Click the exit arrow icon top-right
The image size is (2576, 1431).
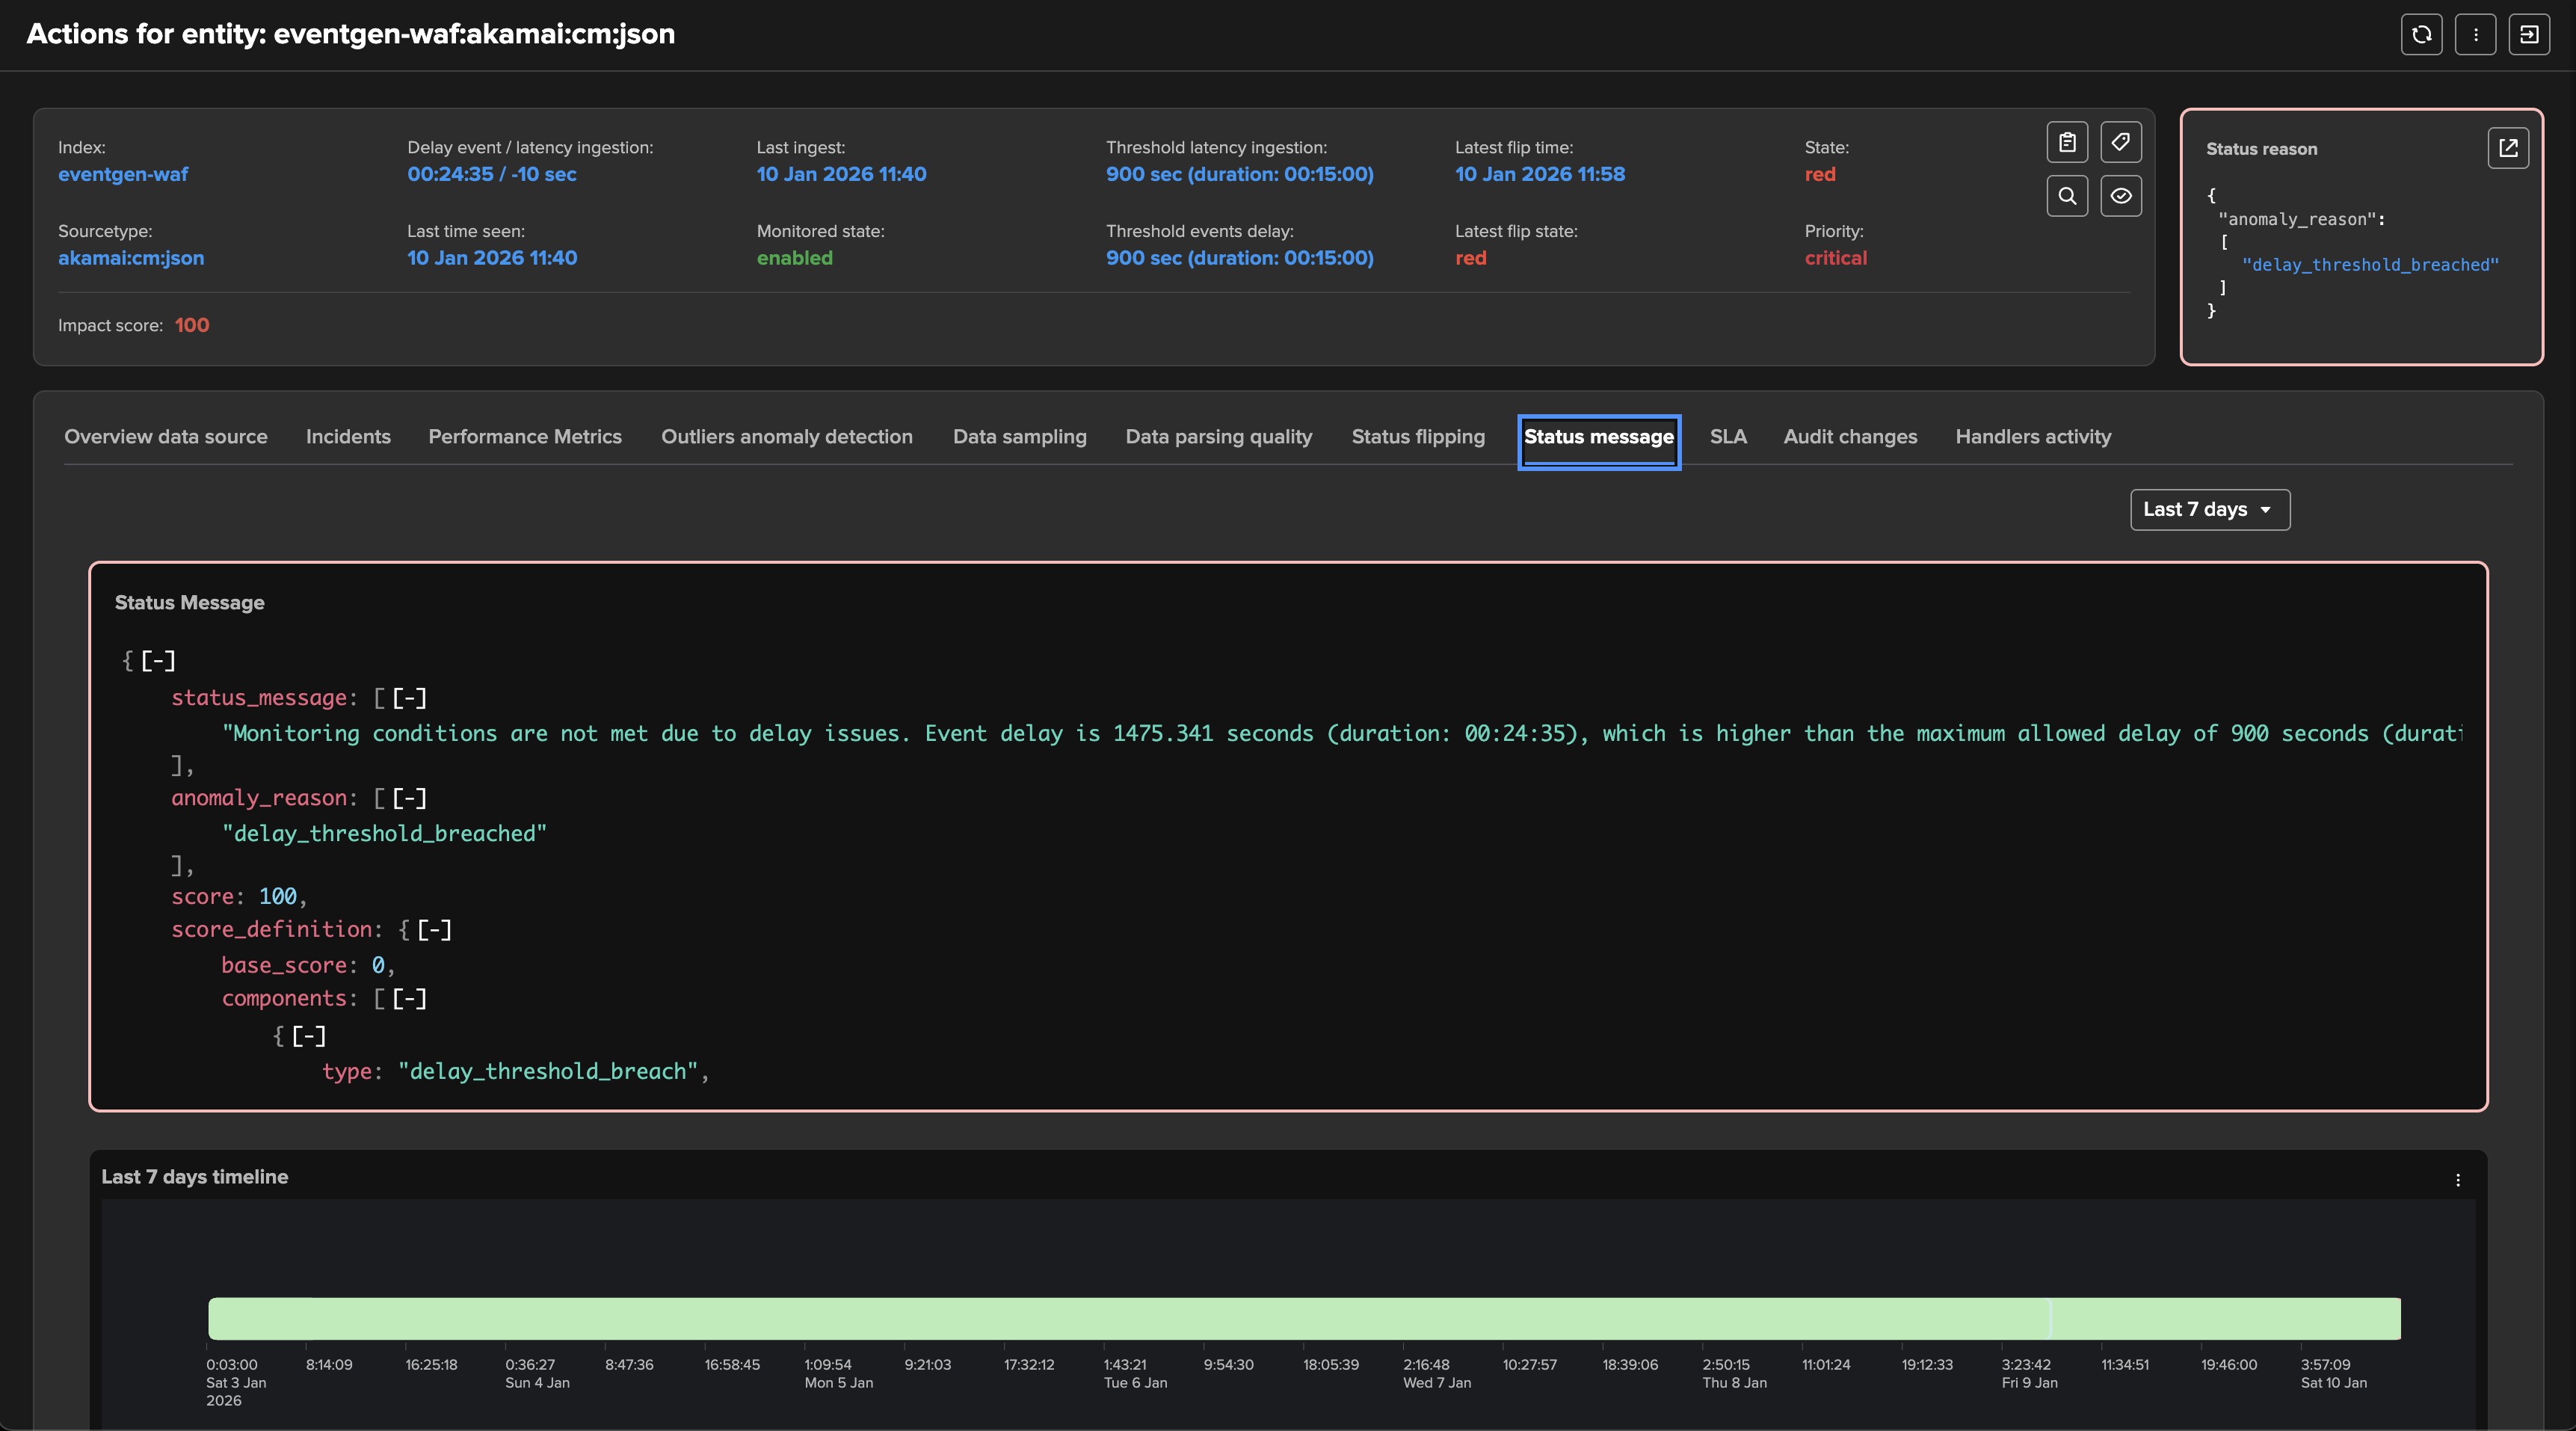[2528, 35]
